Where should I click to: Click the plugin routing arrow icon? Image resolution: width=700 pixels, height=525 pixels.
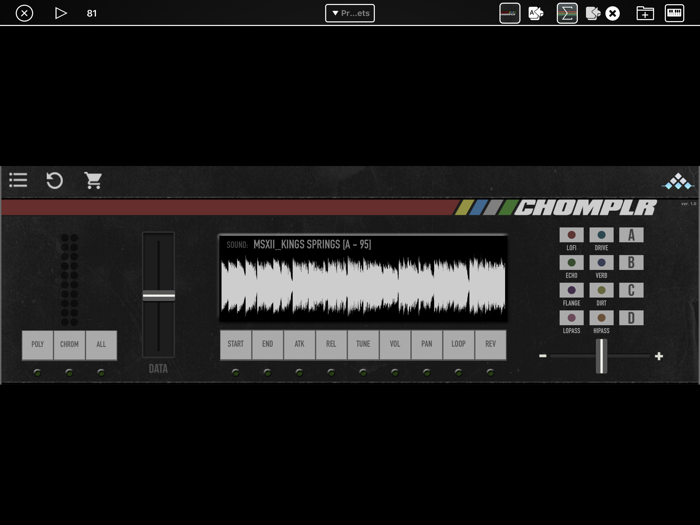click(x=593, y=13)
